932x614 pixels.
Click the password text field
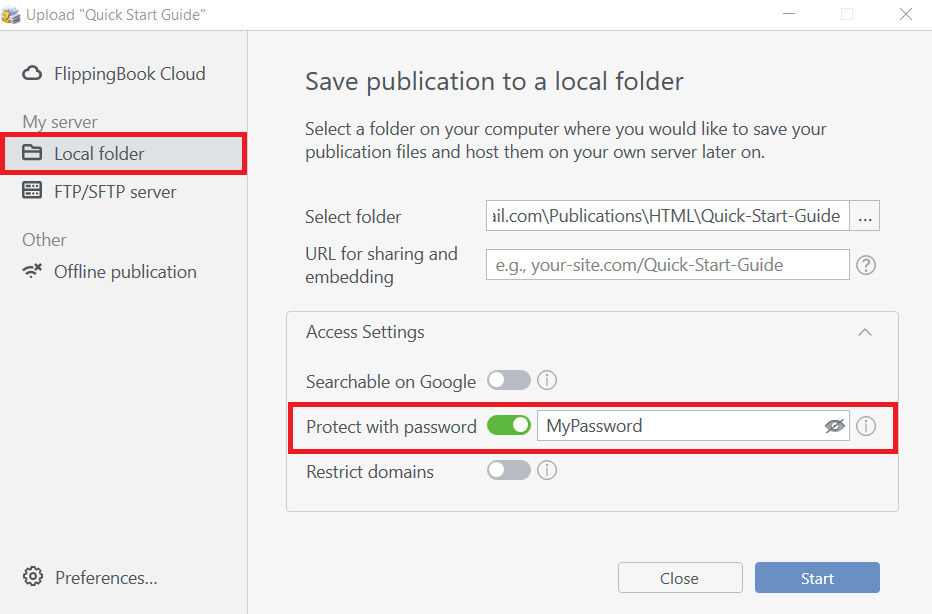(x=693, y=426)
